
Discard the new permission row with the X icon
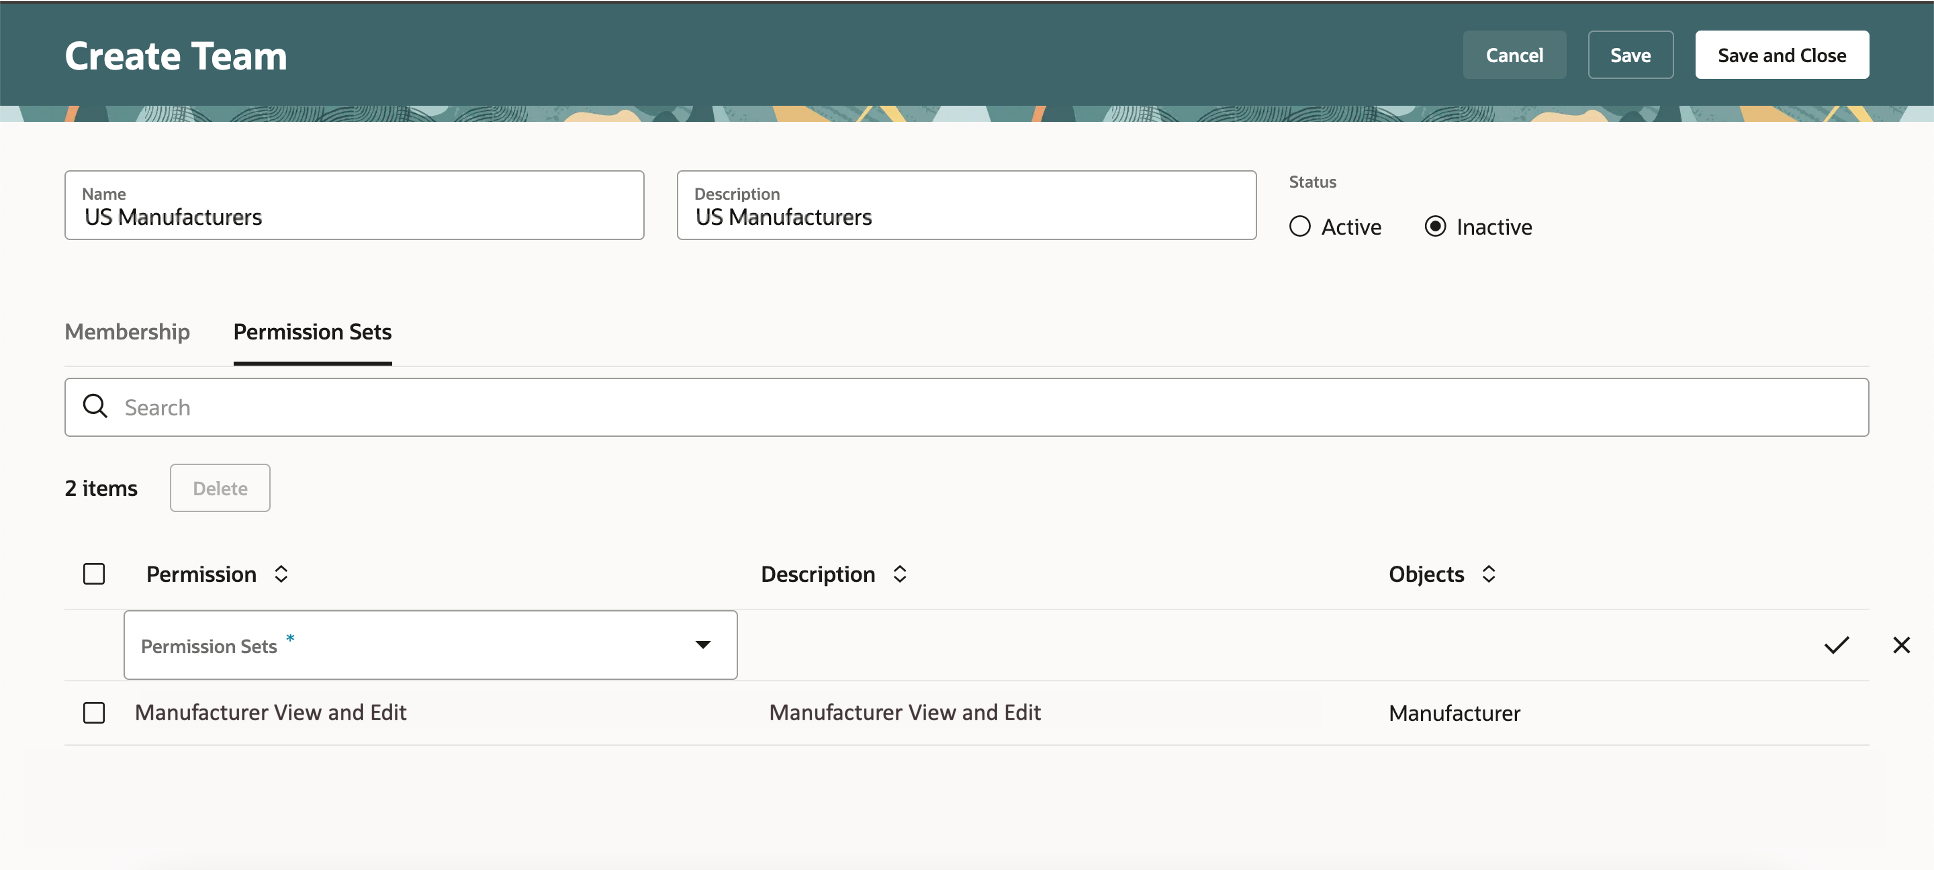coord(1901,645)
